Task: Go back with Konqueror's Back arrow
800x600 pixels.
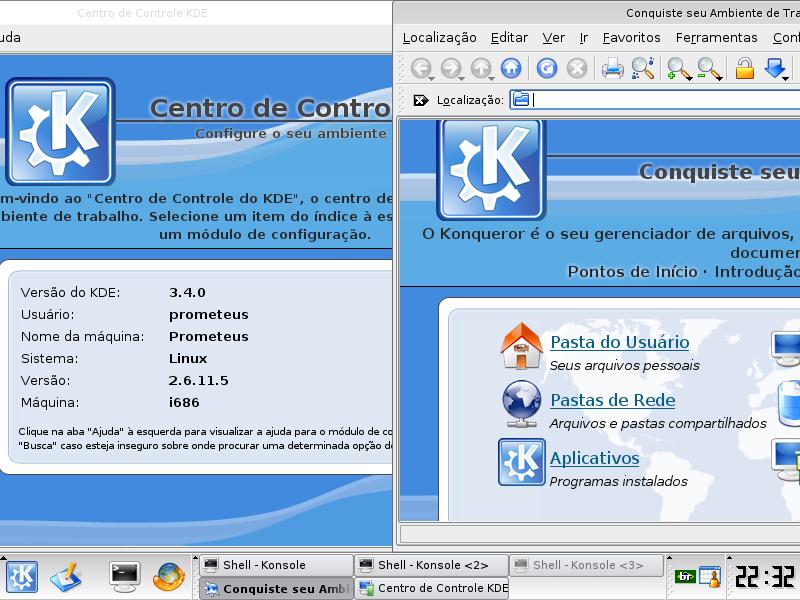Action: (x=421, y=68)
